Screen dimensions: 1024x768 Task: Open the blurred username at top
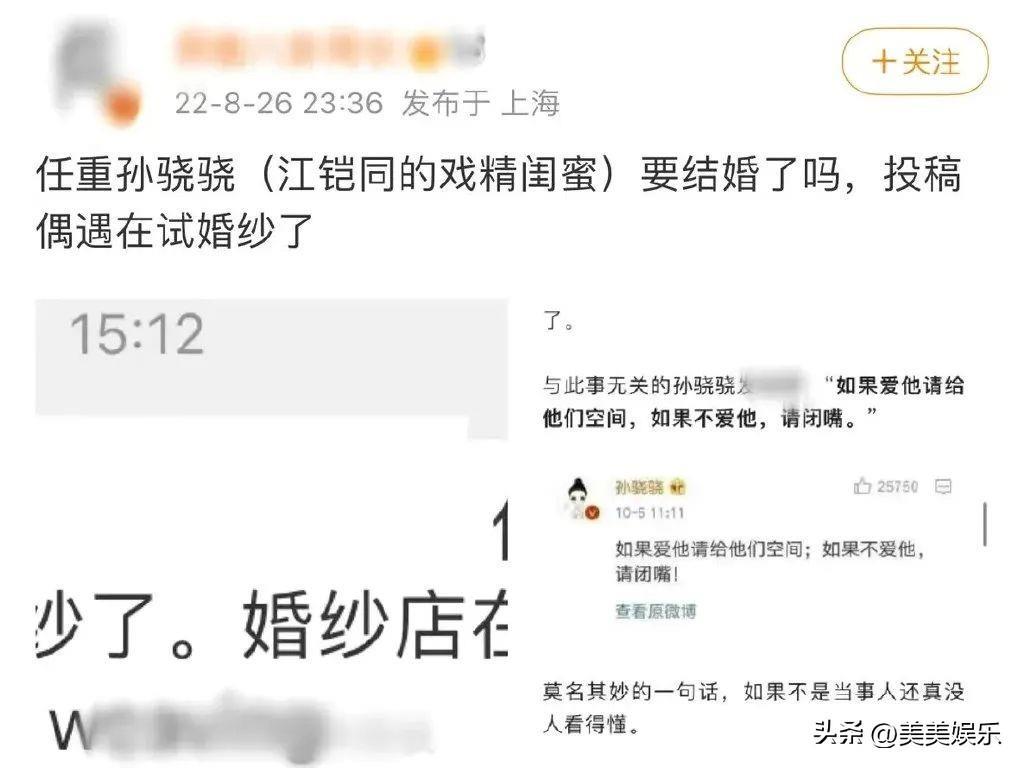tap(329, 48)
